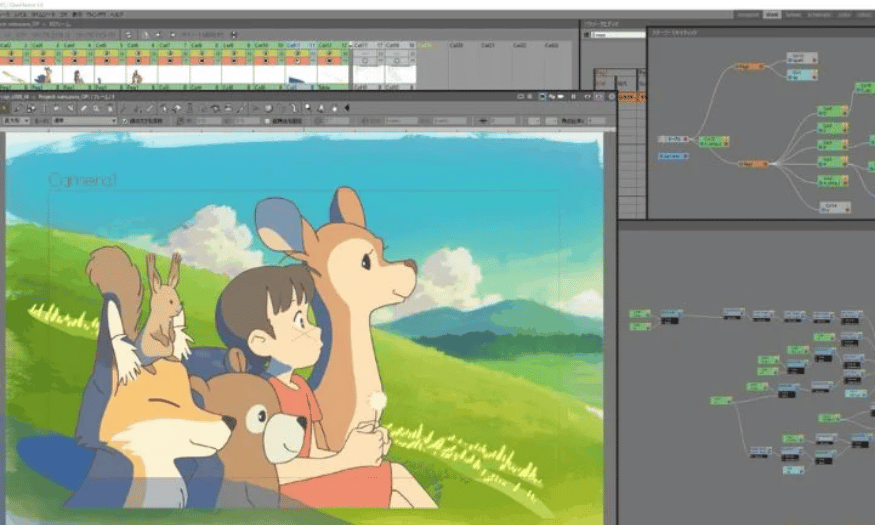Click the left-pointing collapse arrow ending the tool bar
Viewport: 875px width, 525px height.
[347, 108]
